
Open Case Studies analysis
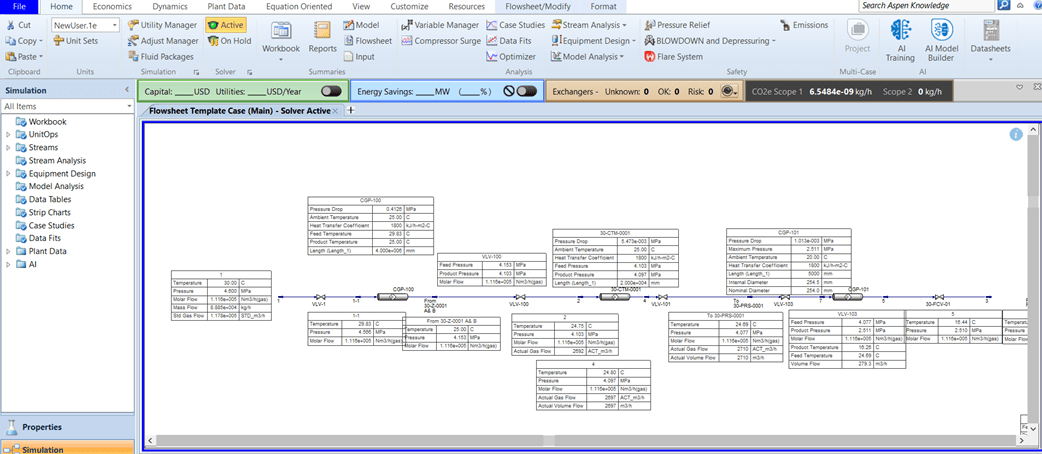[x=516, y=25]
